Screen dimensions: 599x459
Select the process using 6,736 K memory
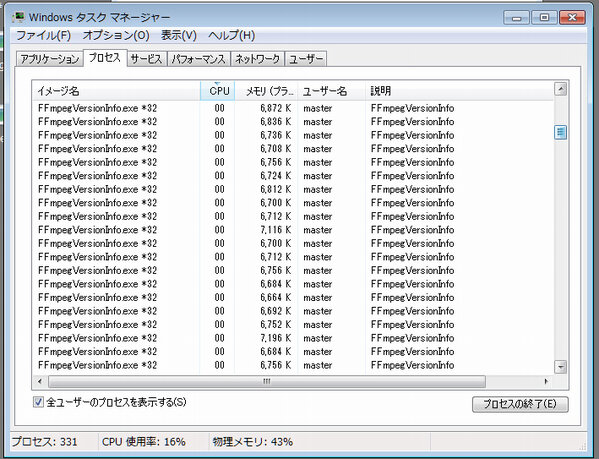click(x=293, y=135)
